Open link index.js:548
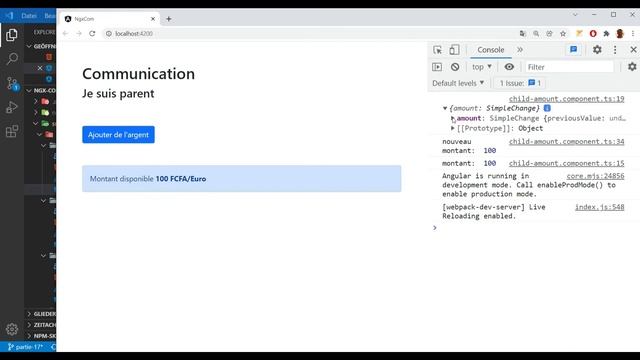The height and width of the screenshot is (360, 640). (600, 207)
